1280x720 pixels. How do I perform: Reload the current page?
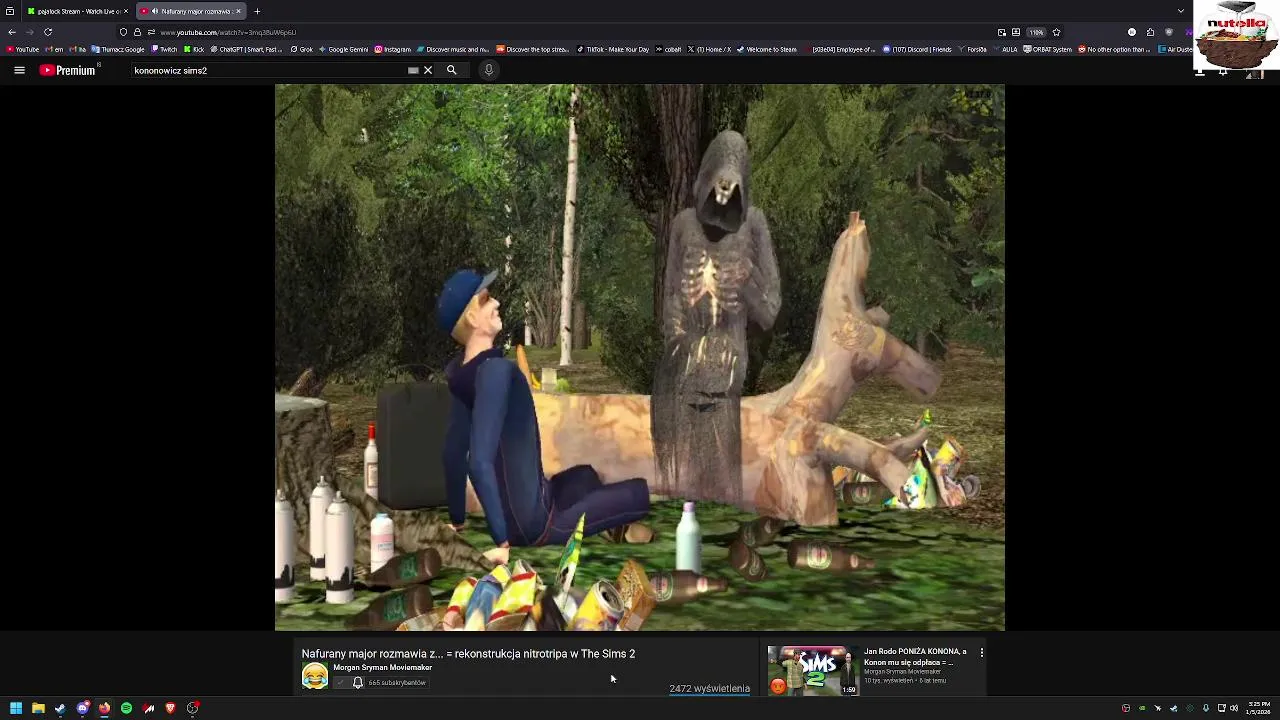47,32
